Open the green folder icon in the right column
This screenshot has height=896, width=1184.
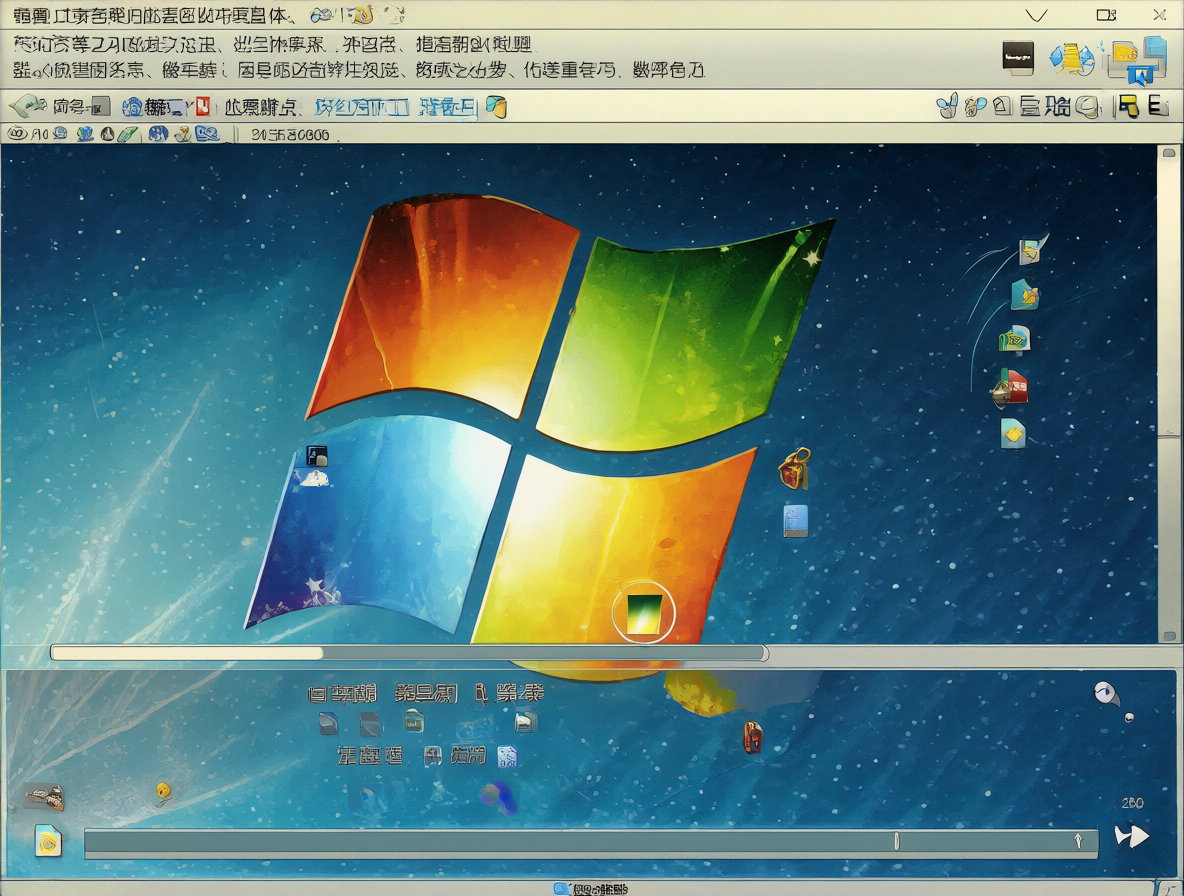coord(1015,339)
